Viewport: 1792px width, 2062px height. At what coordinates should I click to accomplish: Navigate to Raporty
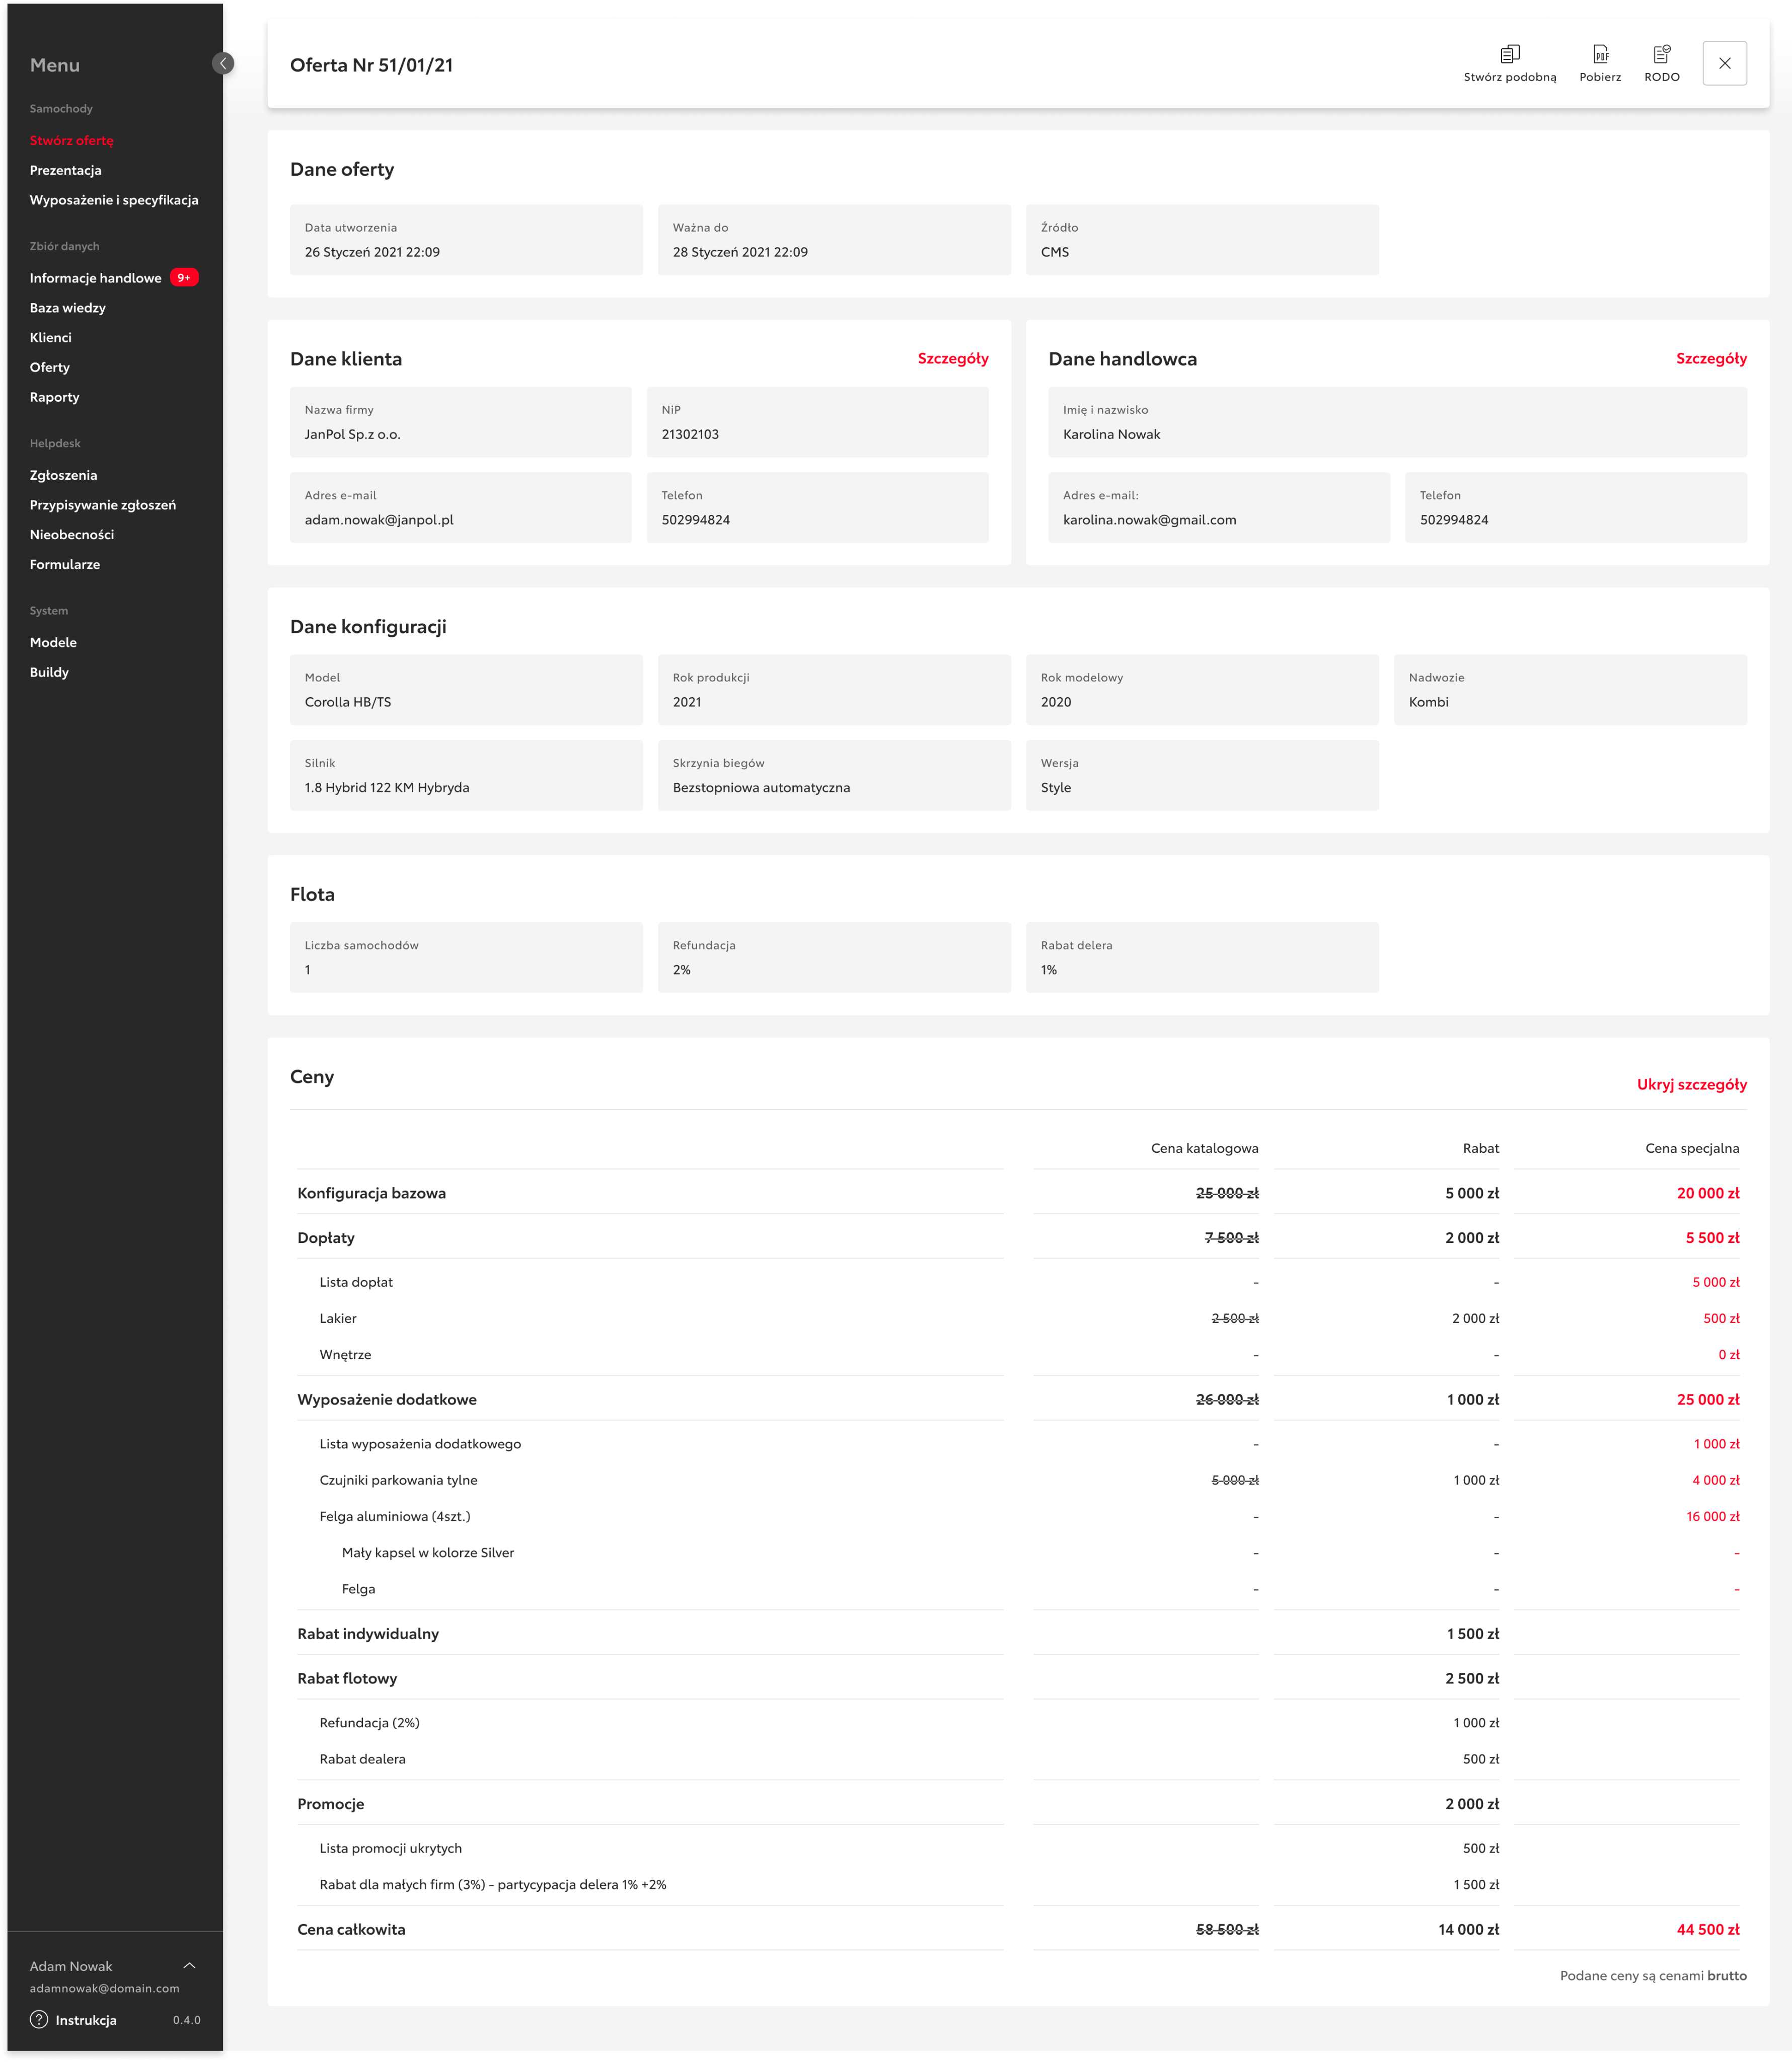click(x=55, y=397)
